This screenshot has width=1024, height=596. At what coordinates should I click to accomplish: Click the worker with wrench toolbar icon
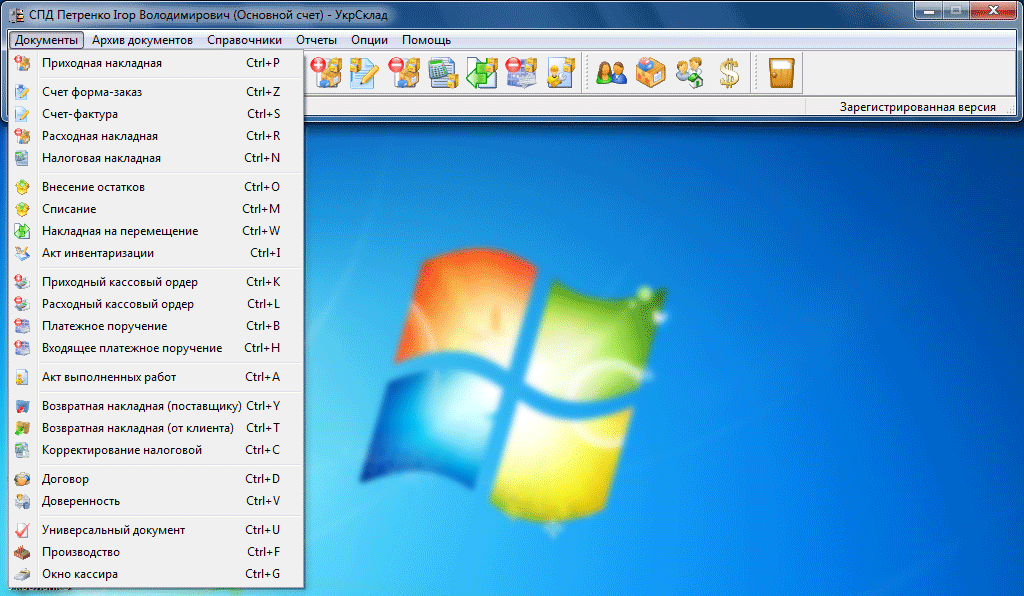pos(560,72)
